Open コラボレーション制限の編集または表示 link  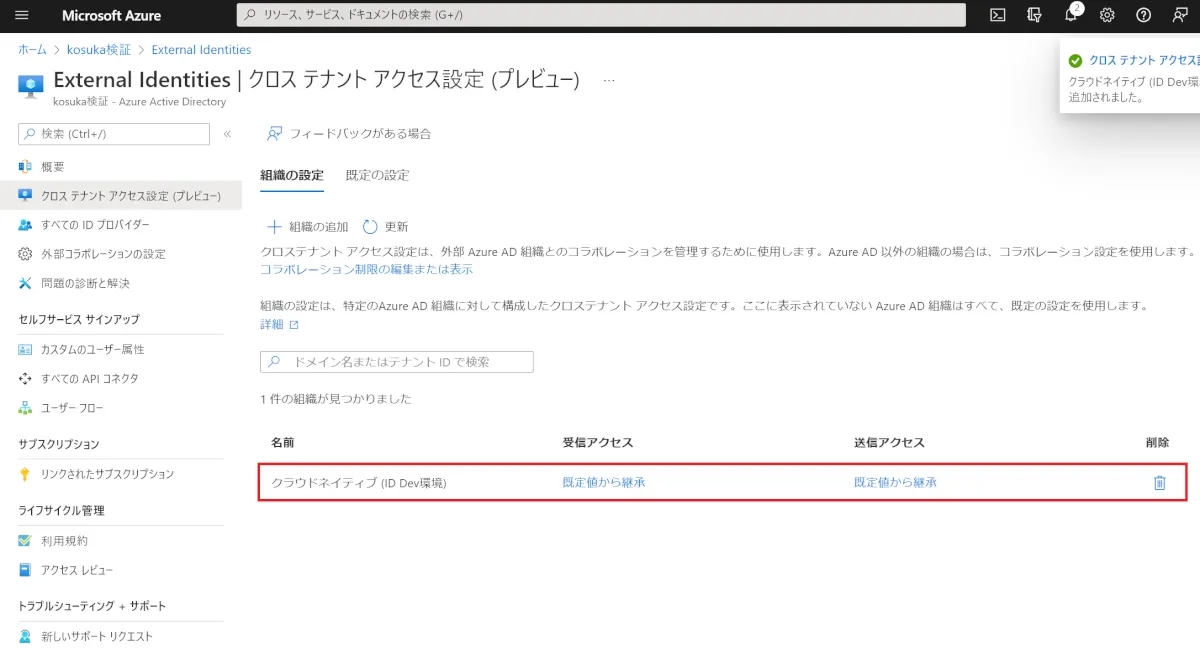[366, 269]
